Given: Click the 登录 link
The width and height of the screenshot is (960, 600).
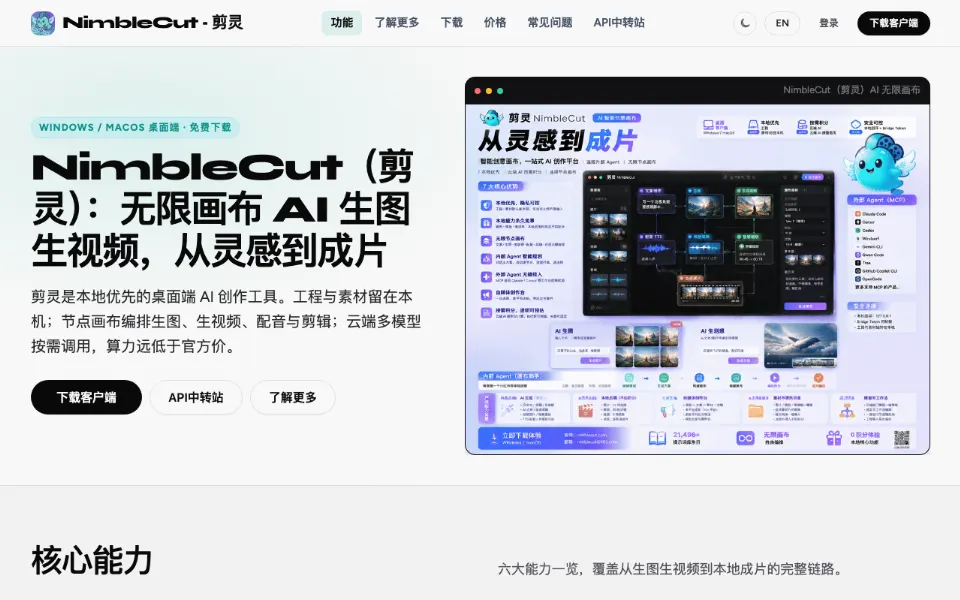Looking at the screenshot, I should click(x=828, y=23).
